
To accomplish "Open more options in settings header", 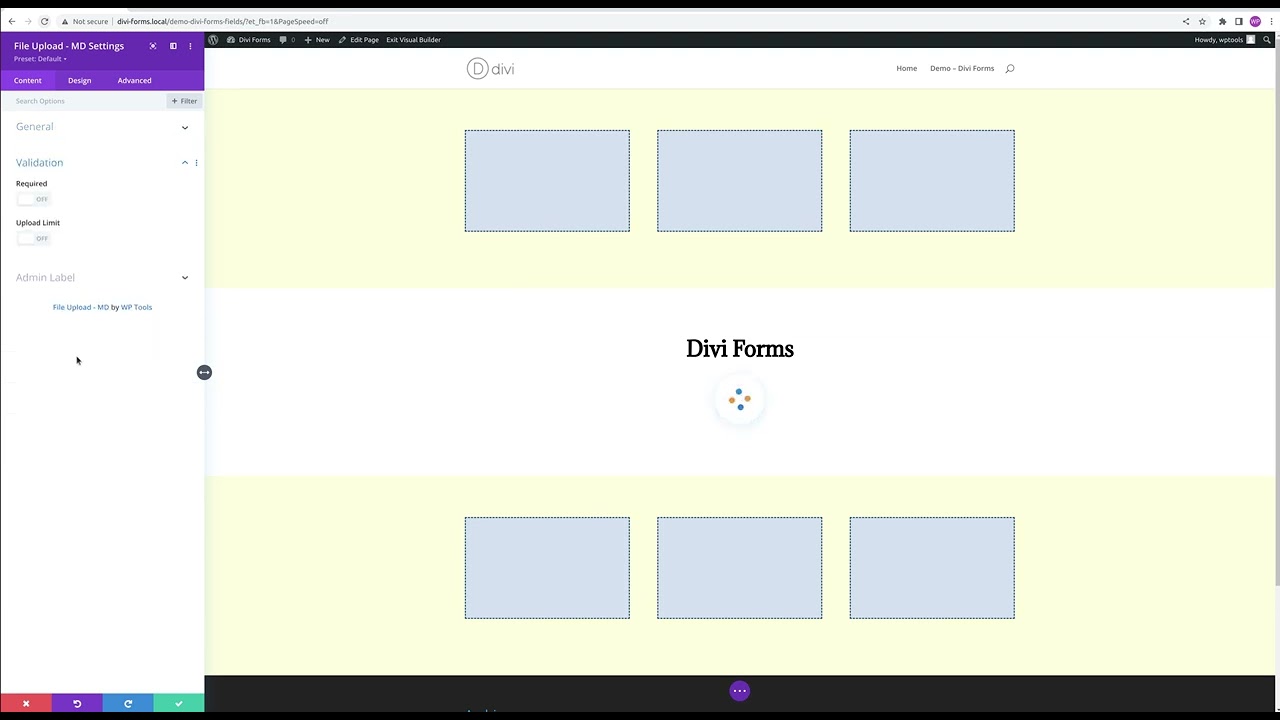I will (x=190, y=46).
